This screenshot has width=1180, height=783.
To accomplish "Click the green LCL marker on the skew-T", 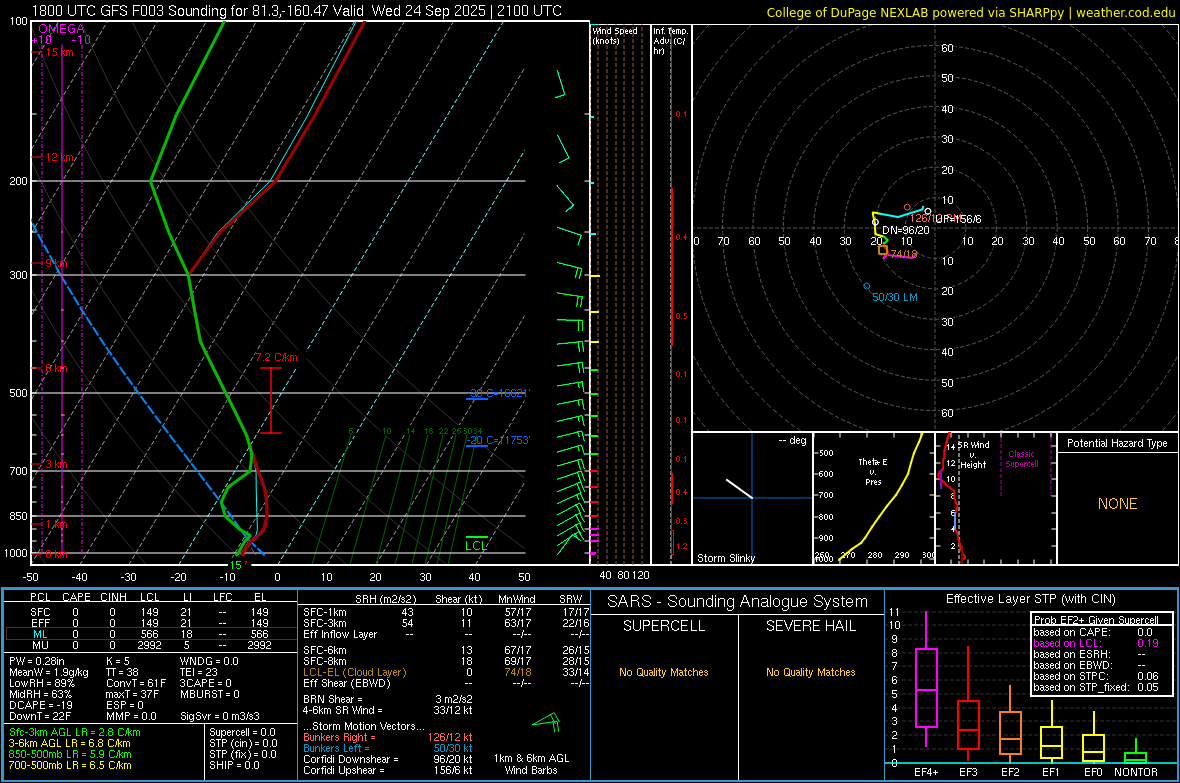I will (476, 546).
